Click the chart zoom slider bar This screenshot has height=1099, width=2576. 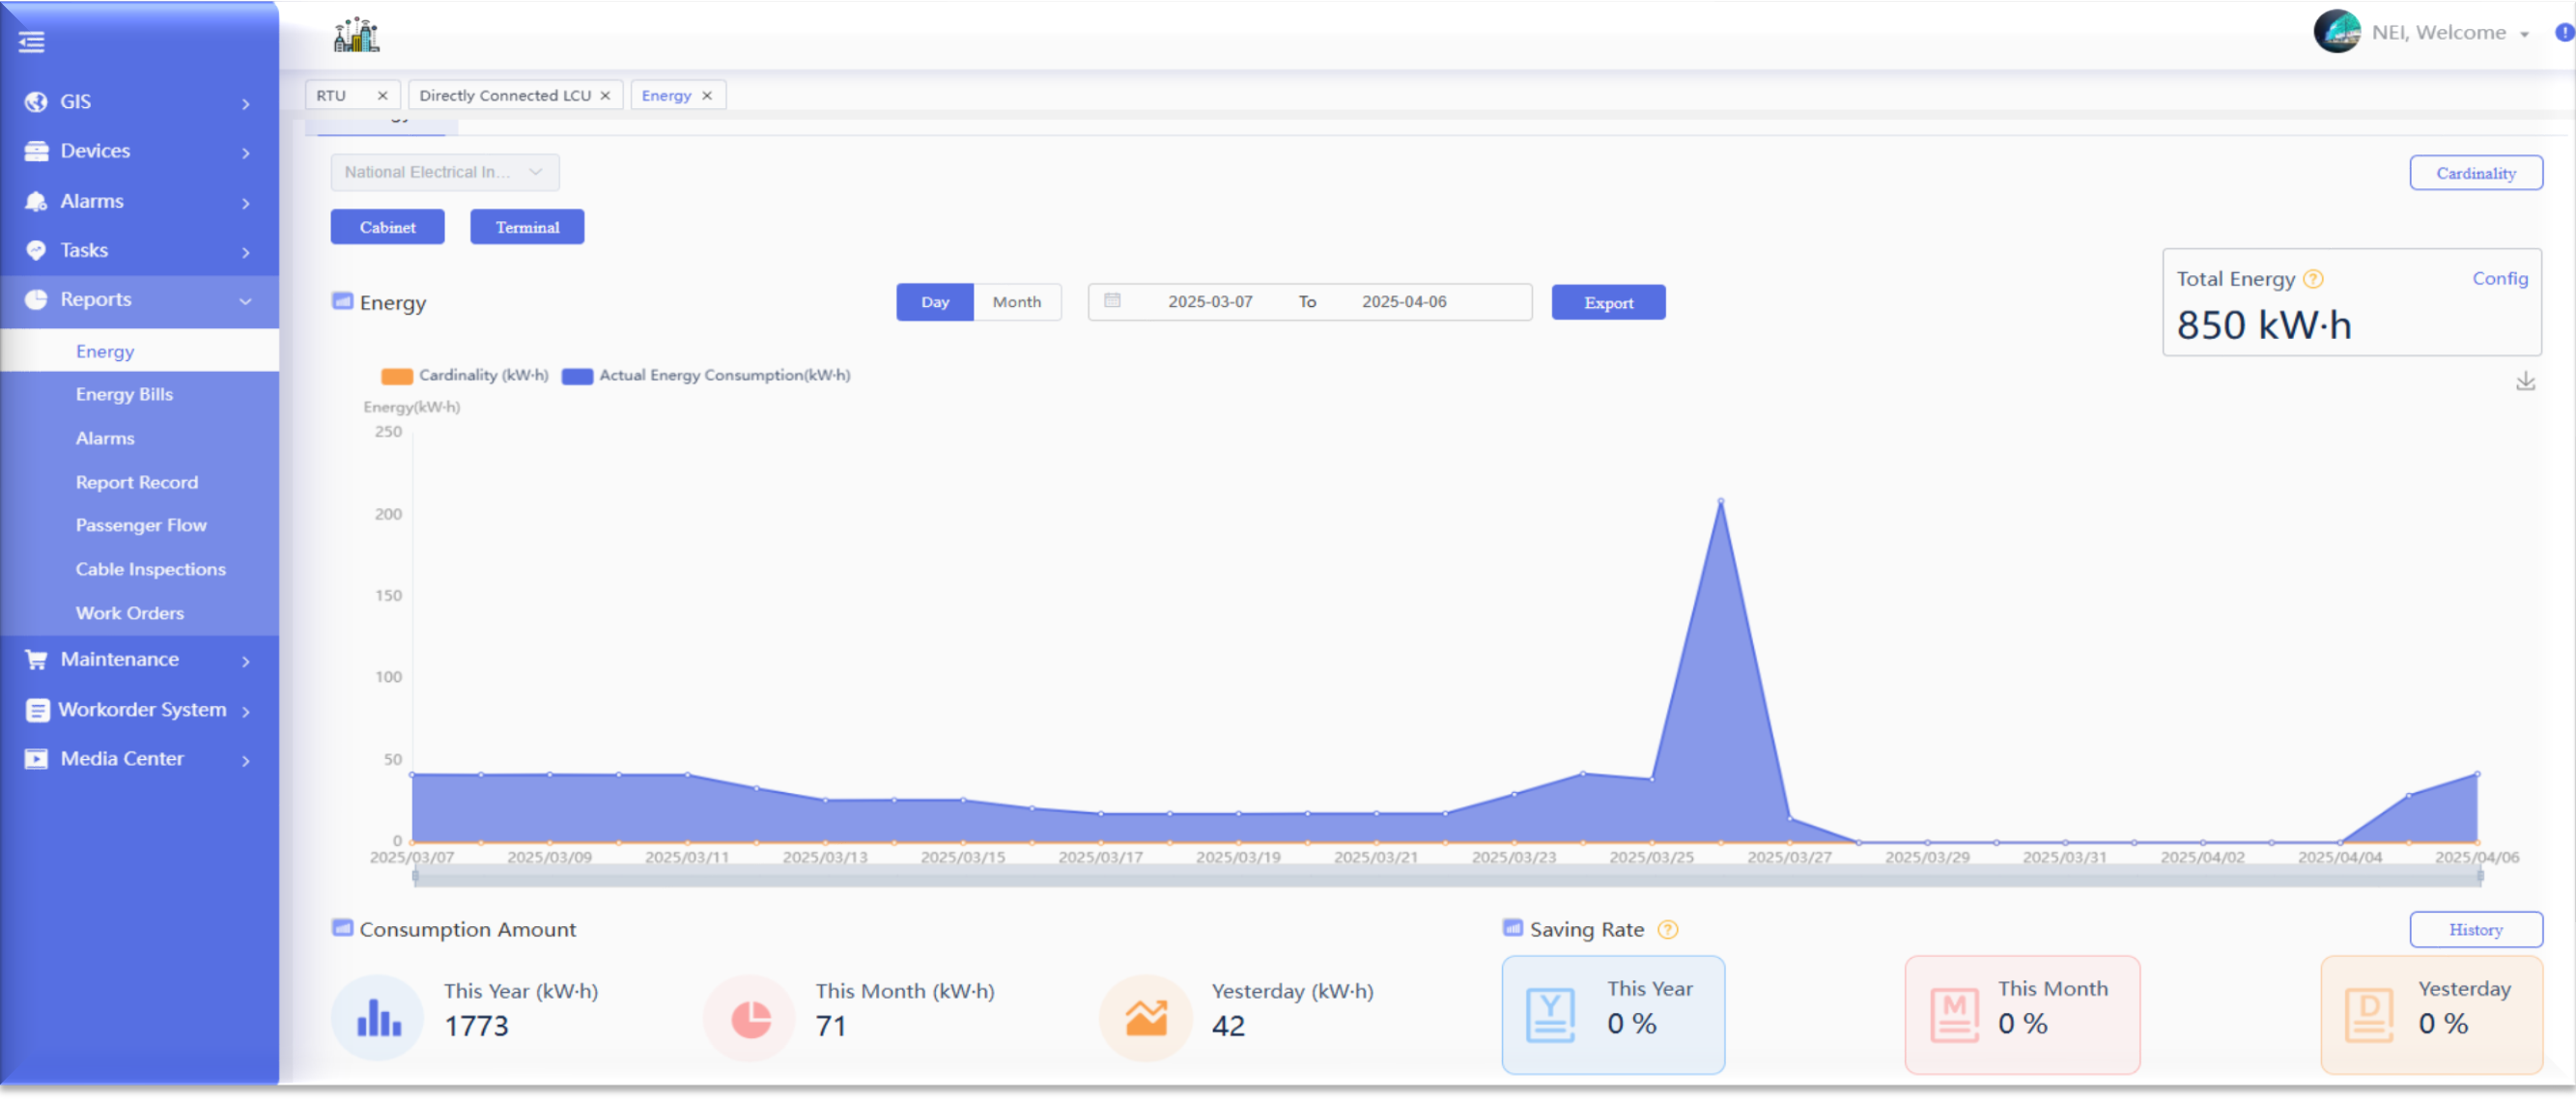coord(1446,877)
